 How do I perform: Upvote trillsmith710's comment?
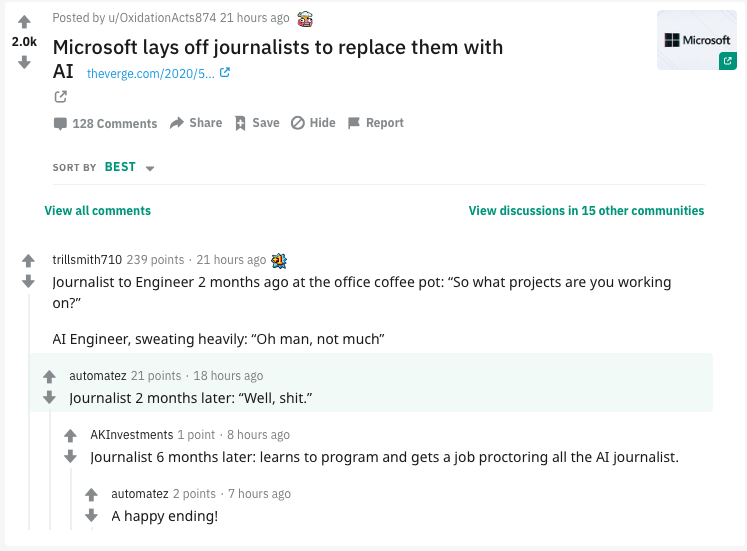pyautogui.click(x=29, y=261)
